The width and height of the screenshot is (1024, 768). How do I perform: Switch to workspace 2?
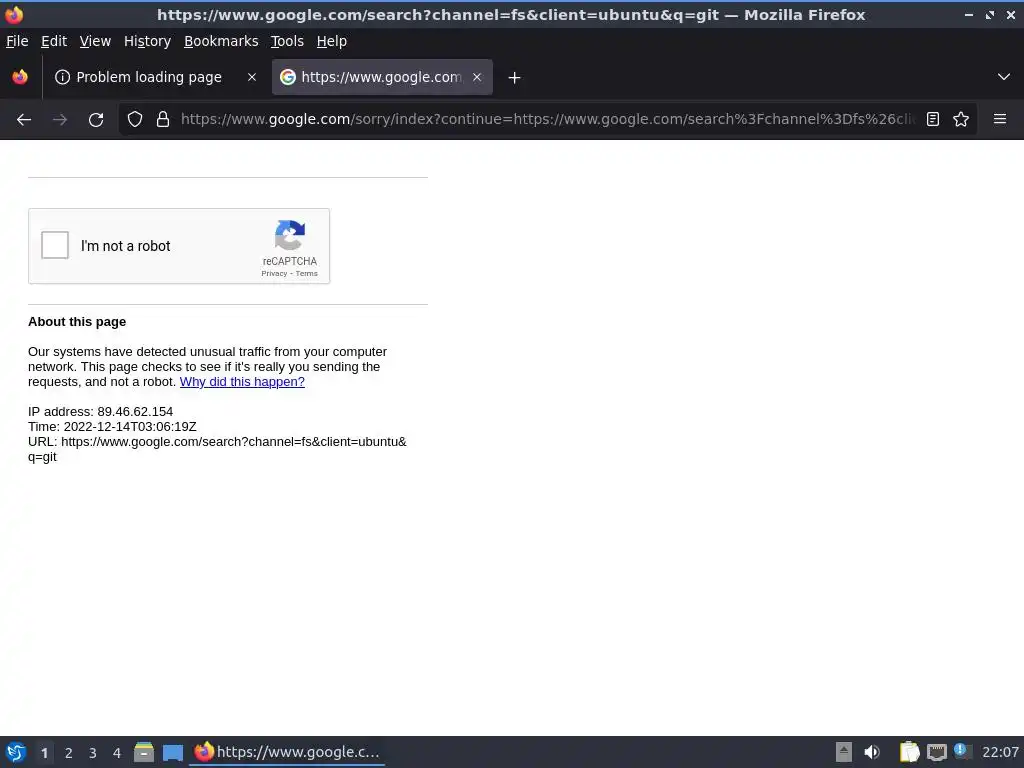69,753
